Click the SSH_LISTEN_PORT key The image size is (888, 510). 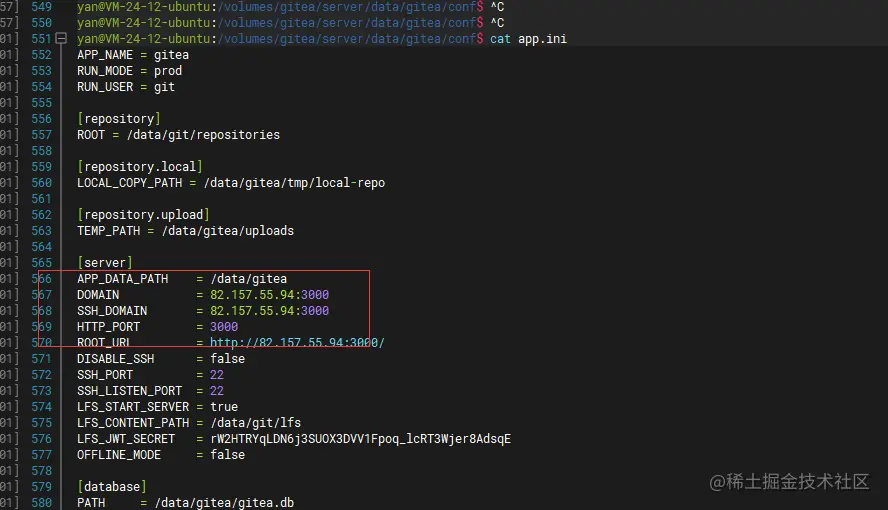[130, 391]
